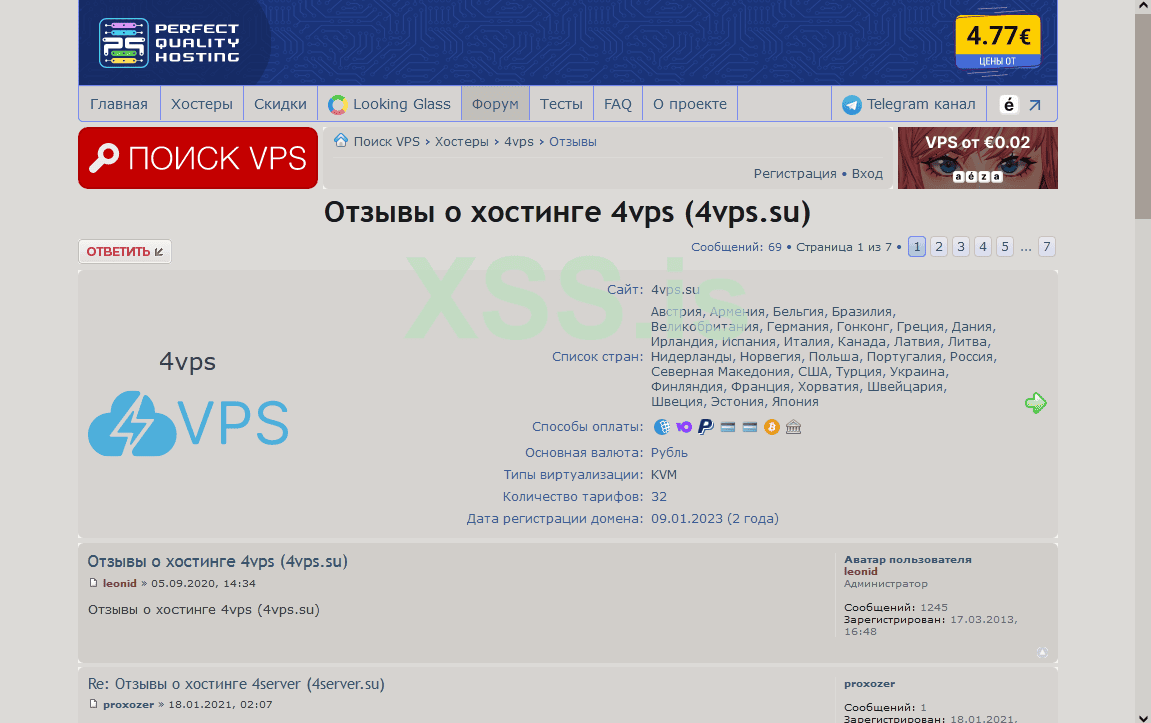Viewport: 1151px width, 723px height.
Task: Click the Рубль currency value
Action: pyautogui.click(x=669, y=452)
